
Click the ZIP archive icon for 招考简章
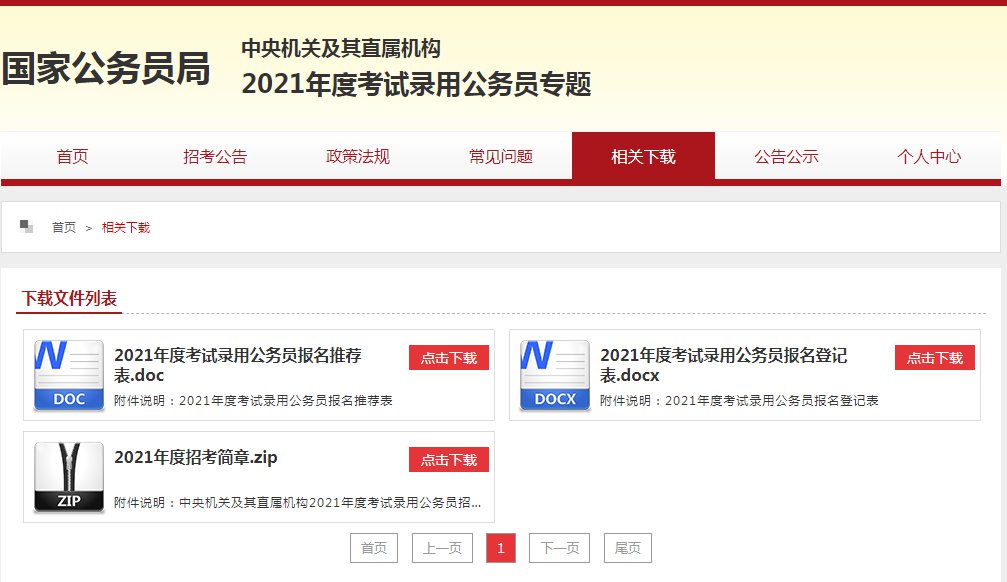[69, 477]
